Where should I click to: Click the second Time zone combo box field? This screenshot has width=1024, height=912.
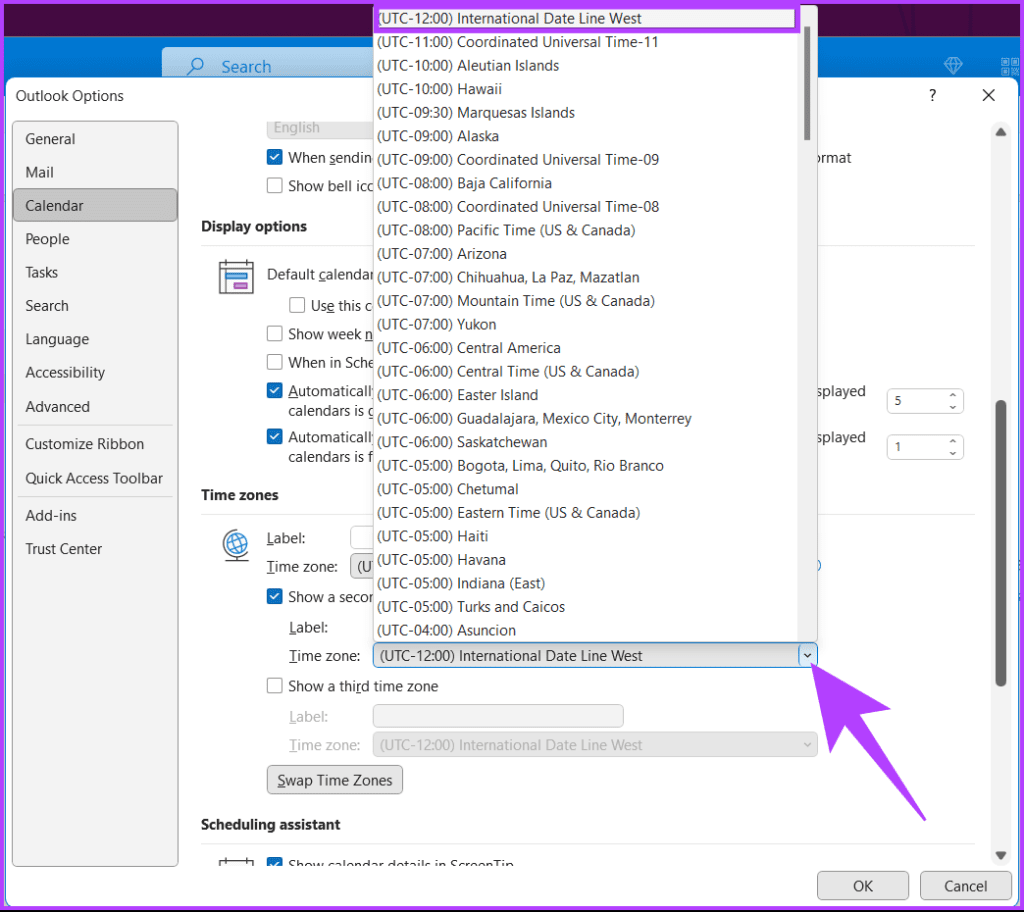point(595,655)
